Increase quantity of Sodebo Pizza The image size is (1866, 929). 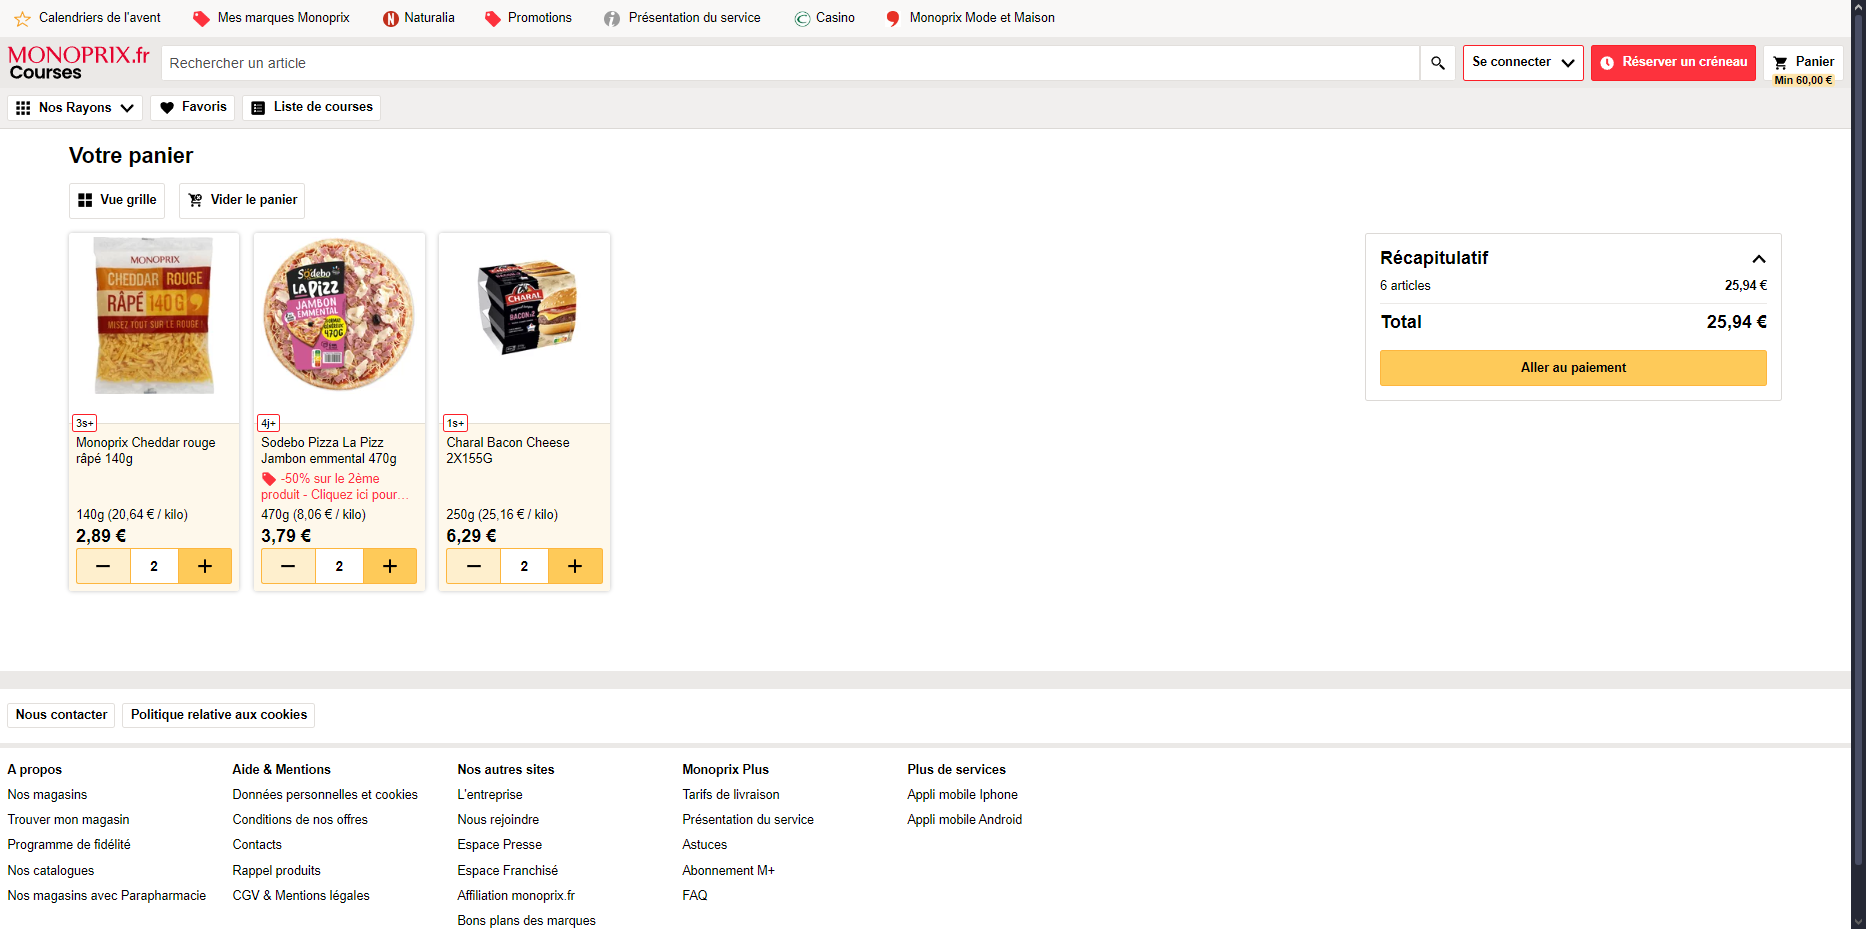click(390, 566)
